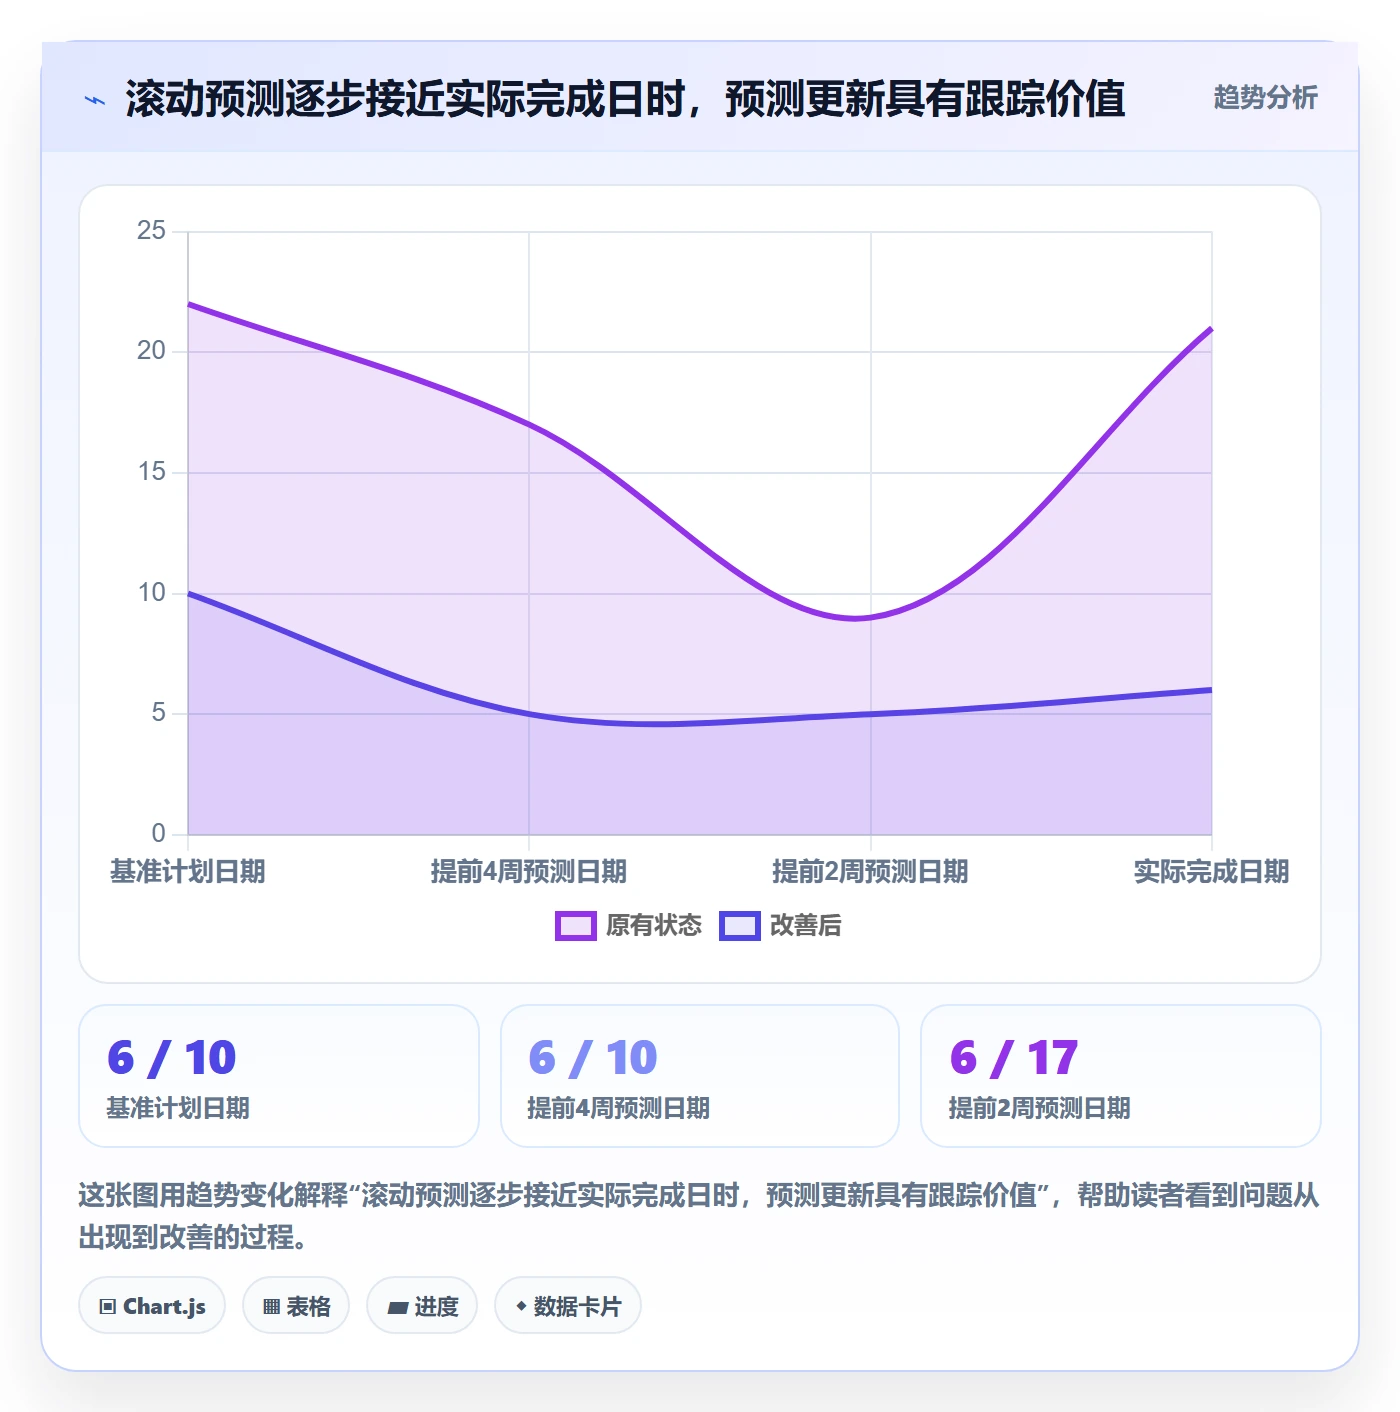Viewport: 1400px width, 1412px height.
Task: Click the 表格 tag chip
Action: [x=296, y=1305]
